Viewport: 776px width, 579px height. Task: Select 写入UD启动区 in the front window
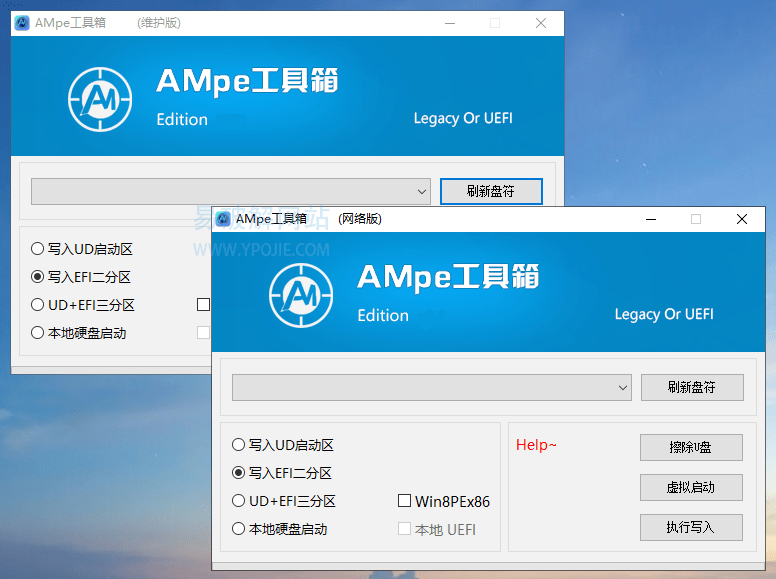point(283,445)
